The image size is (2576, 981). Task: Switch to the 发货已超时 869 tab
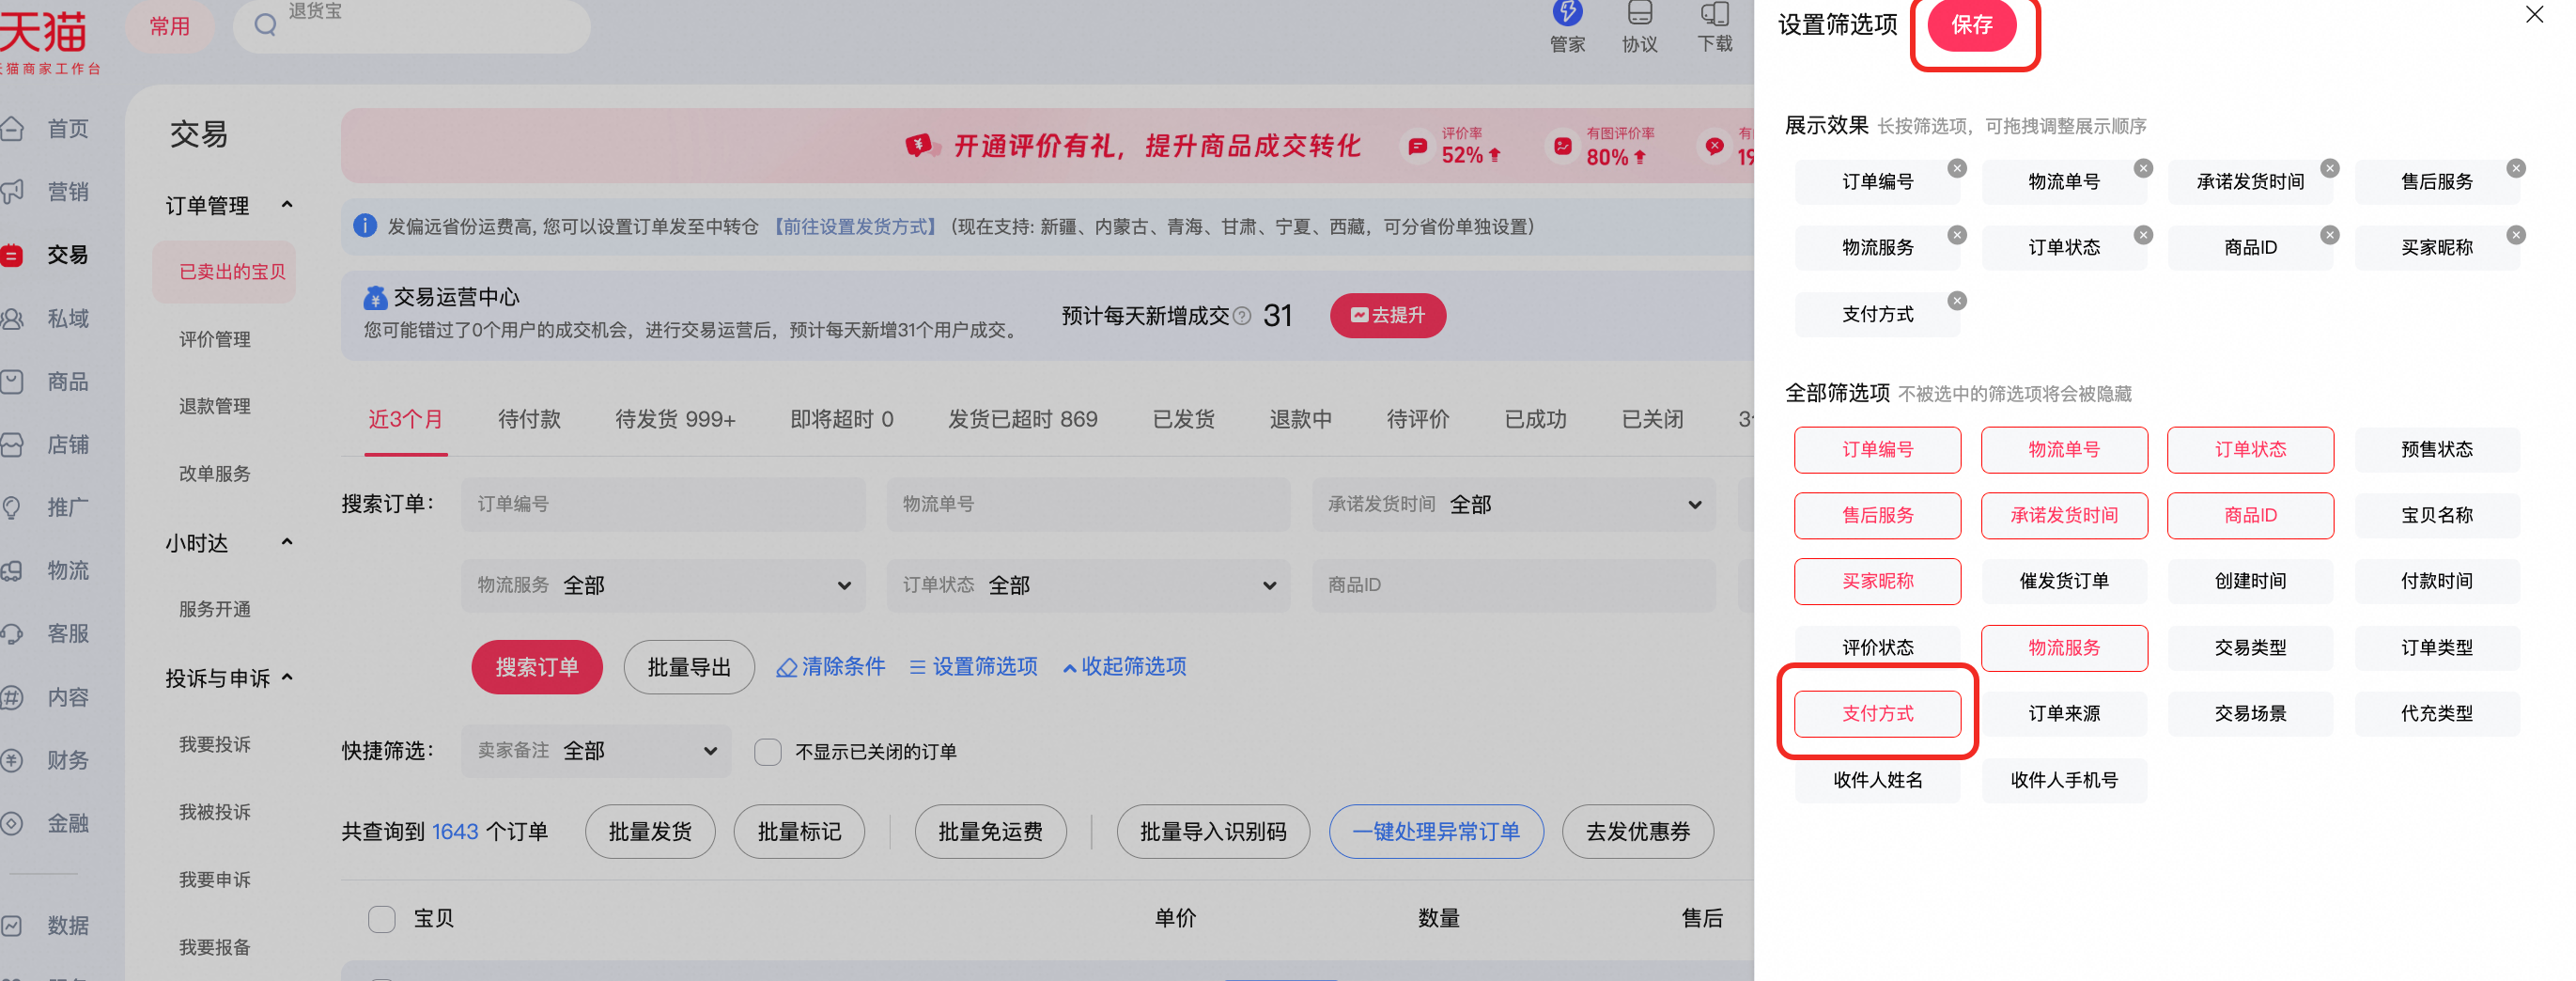(x=1022, y=420)
